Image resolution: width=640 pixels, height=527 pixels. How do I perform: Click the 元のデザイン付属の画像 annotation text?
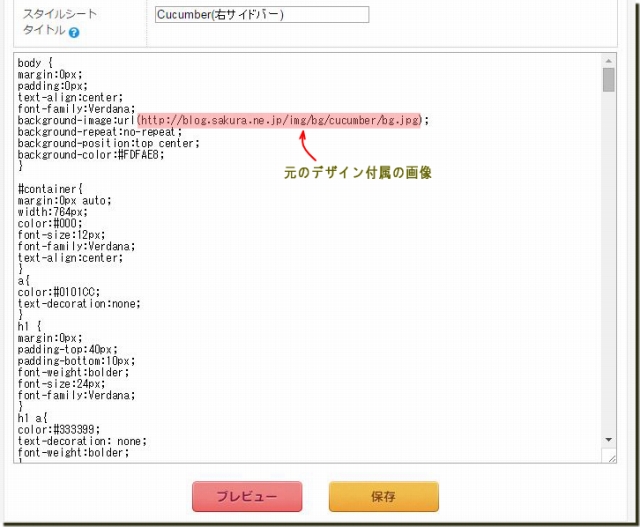pos(358,173)
